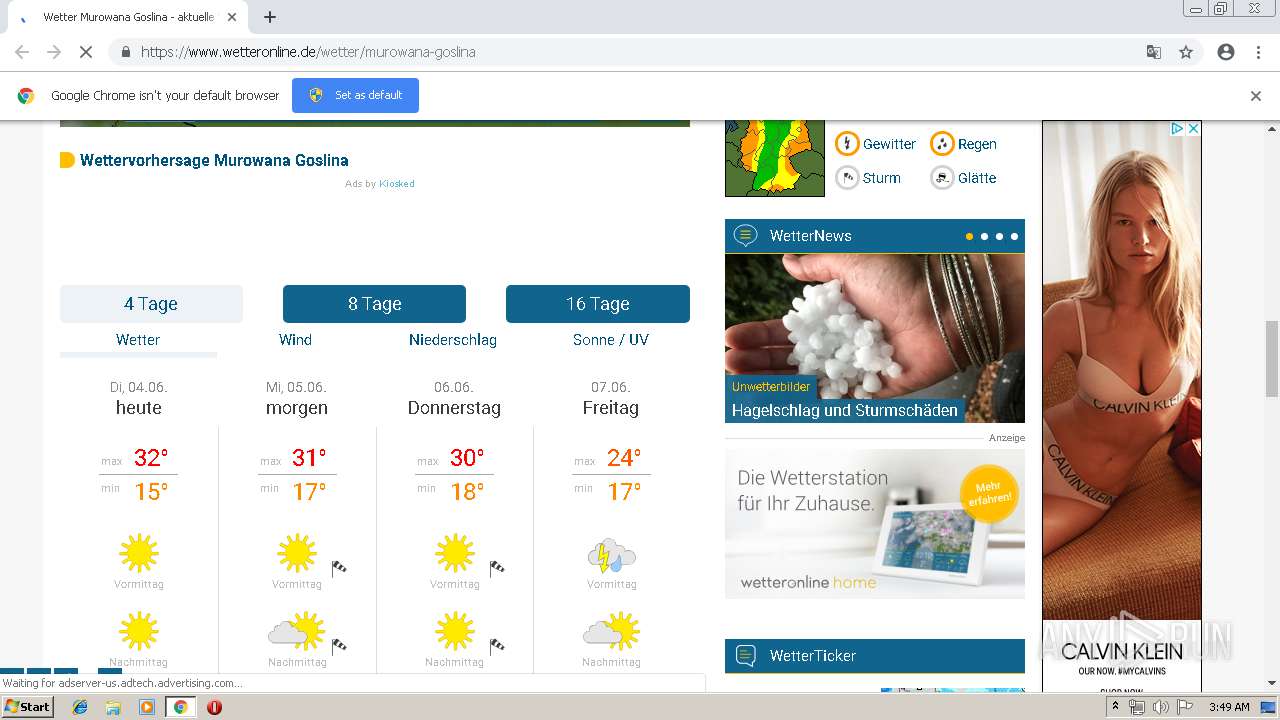
Task: Switch to the 16 Tage forecast
Action: 598,304
